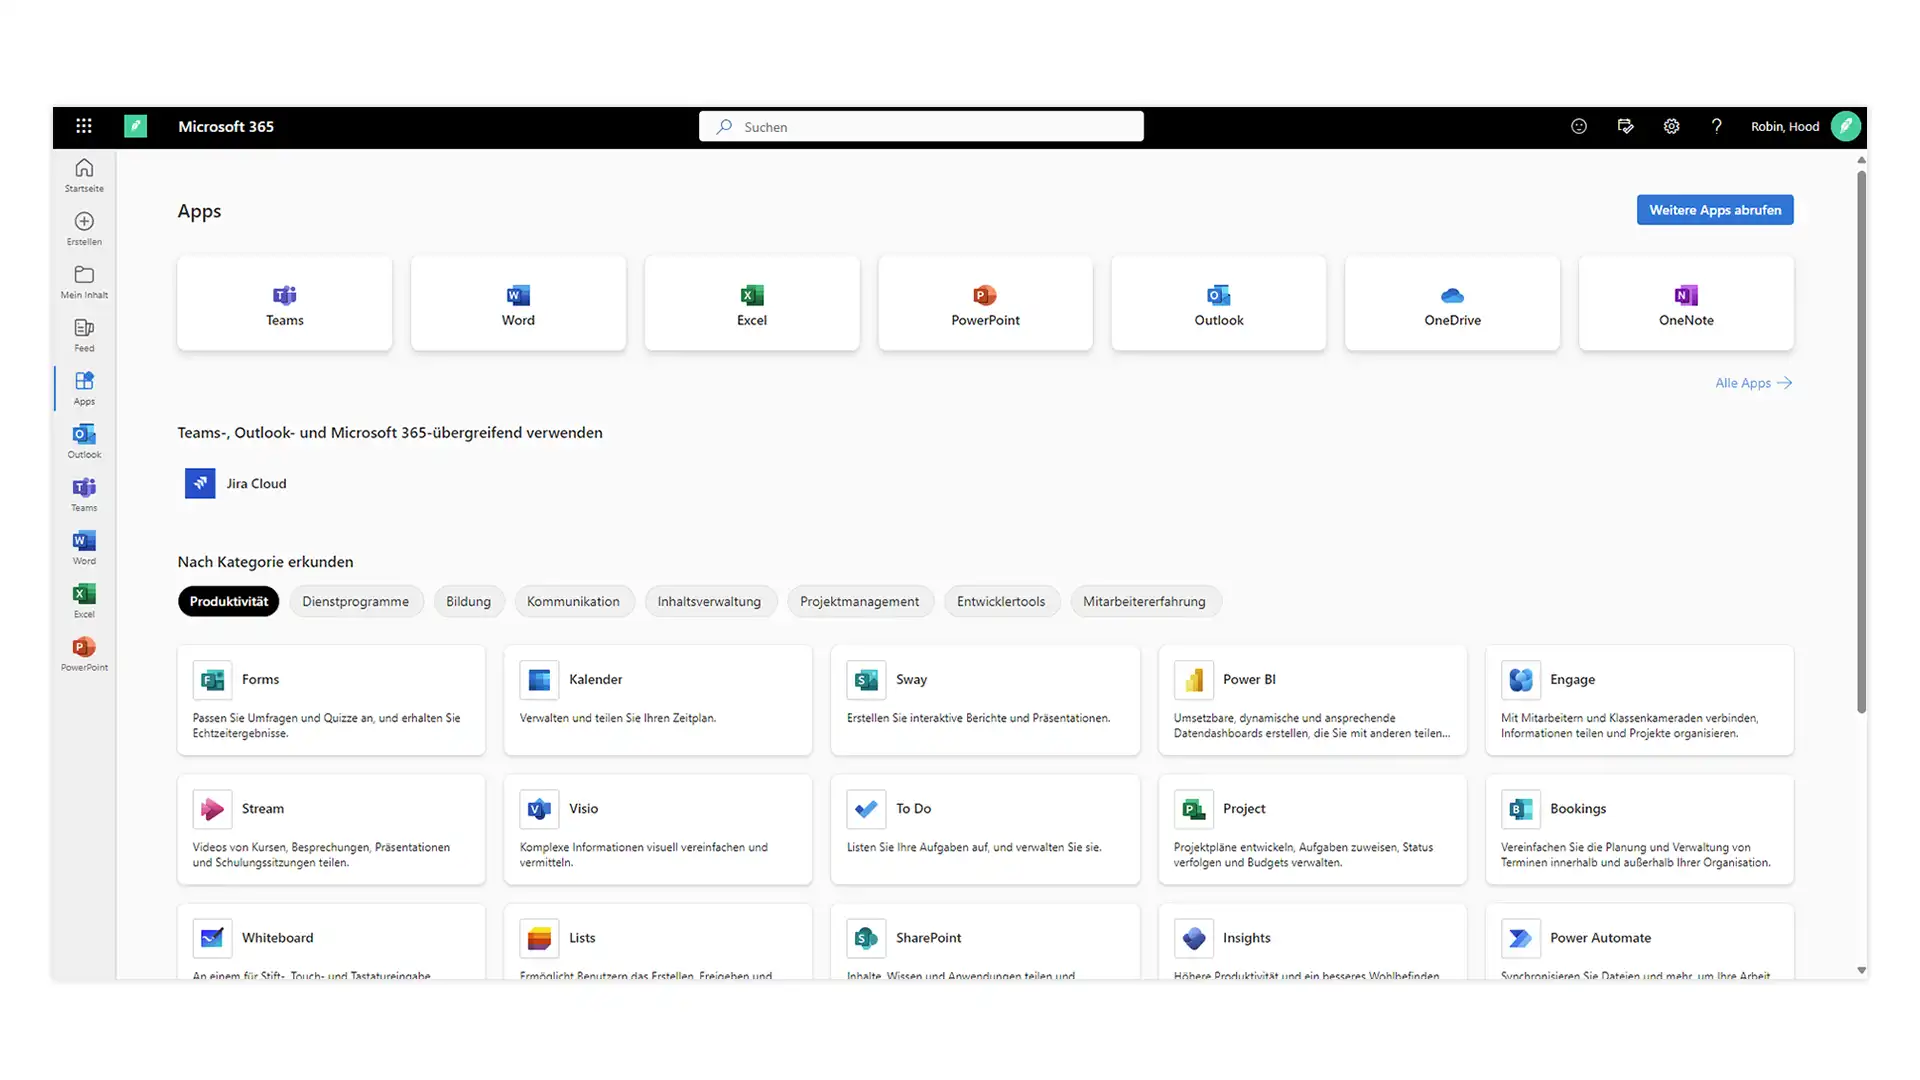Open the SharePoint app card
This screenshot has height=1080, width=1920.
tap(985, 942)
